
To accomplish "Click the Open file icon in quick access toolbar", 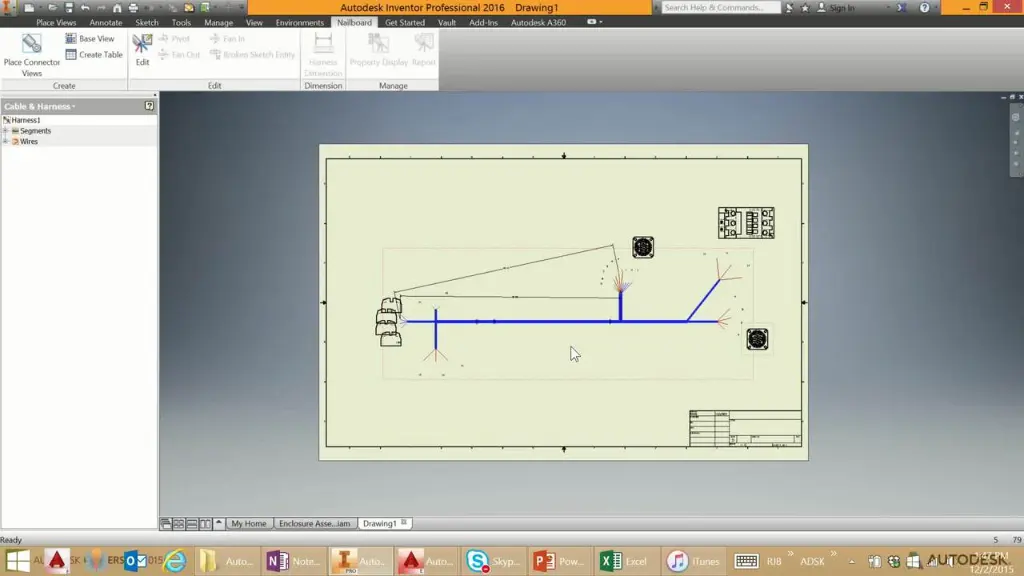I will point(52,8).
